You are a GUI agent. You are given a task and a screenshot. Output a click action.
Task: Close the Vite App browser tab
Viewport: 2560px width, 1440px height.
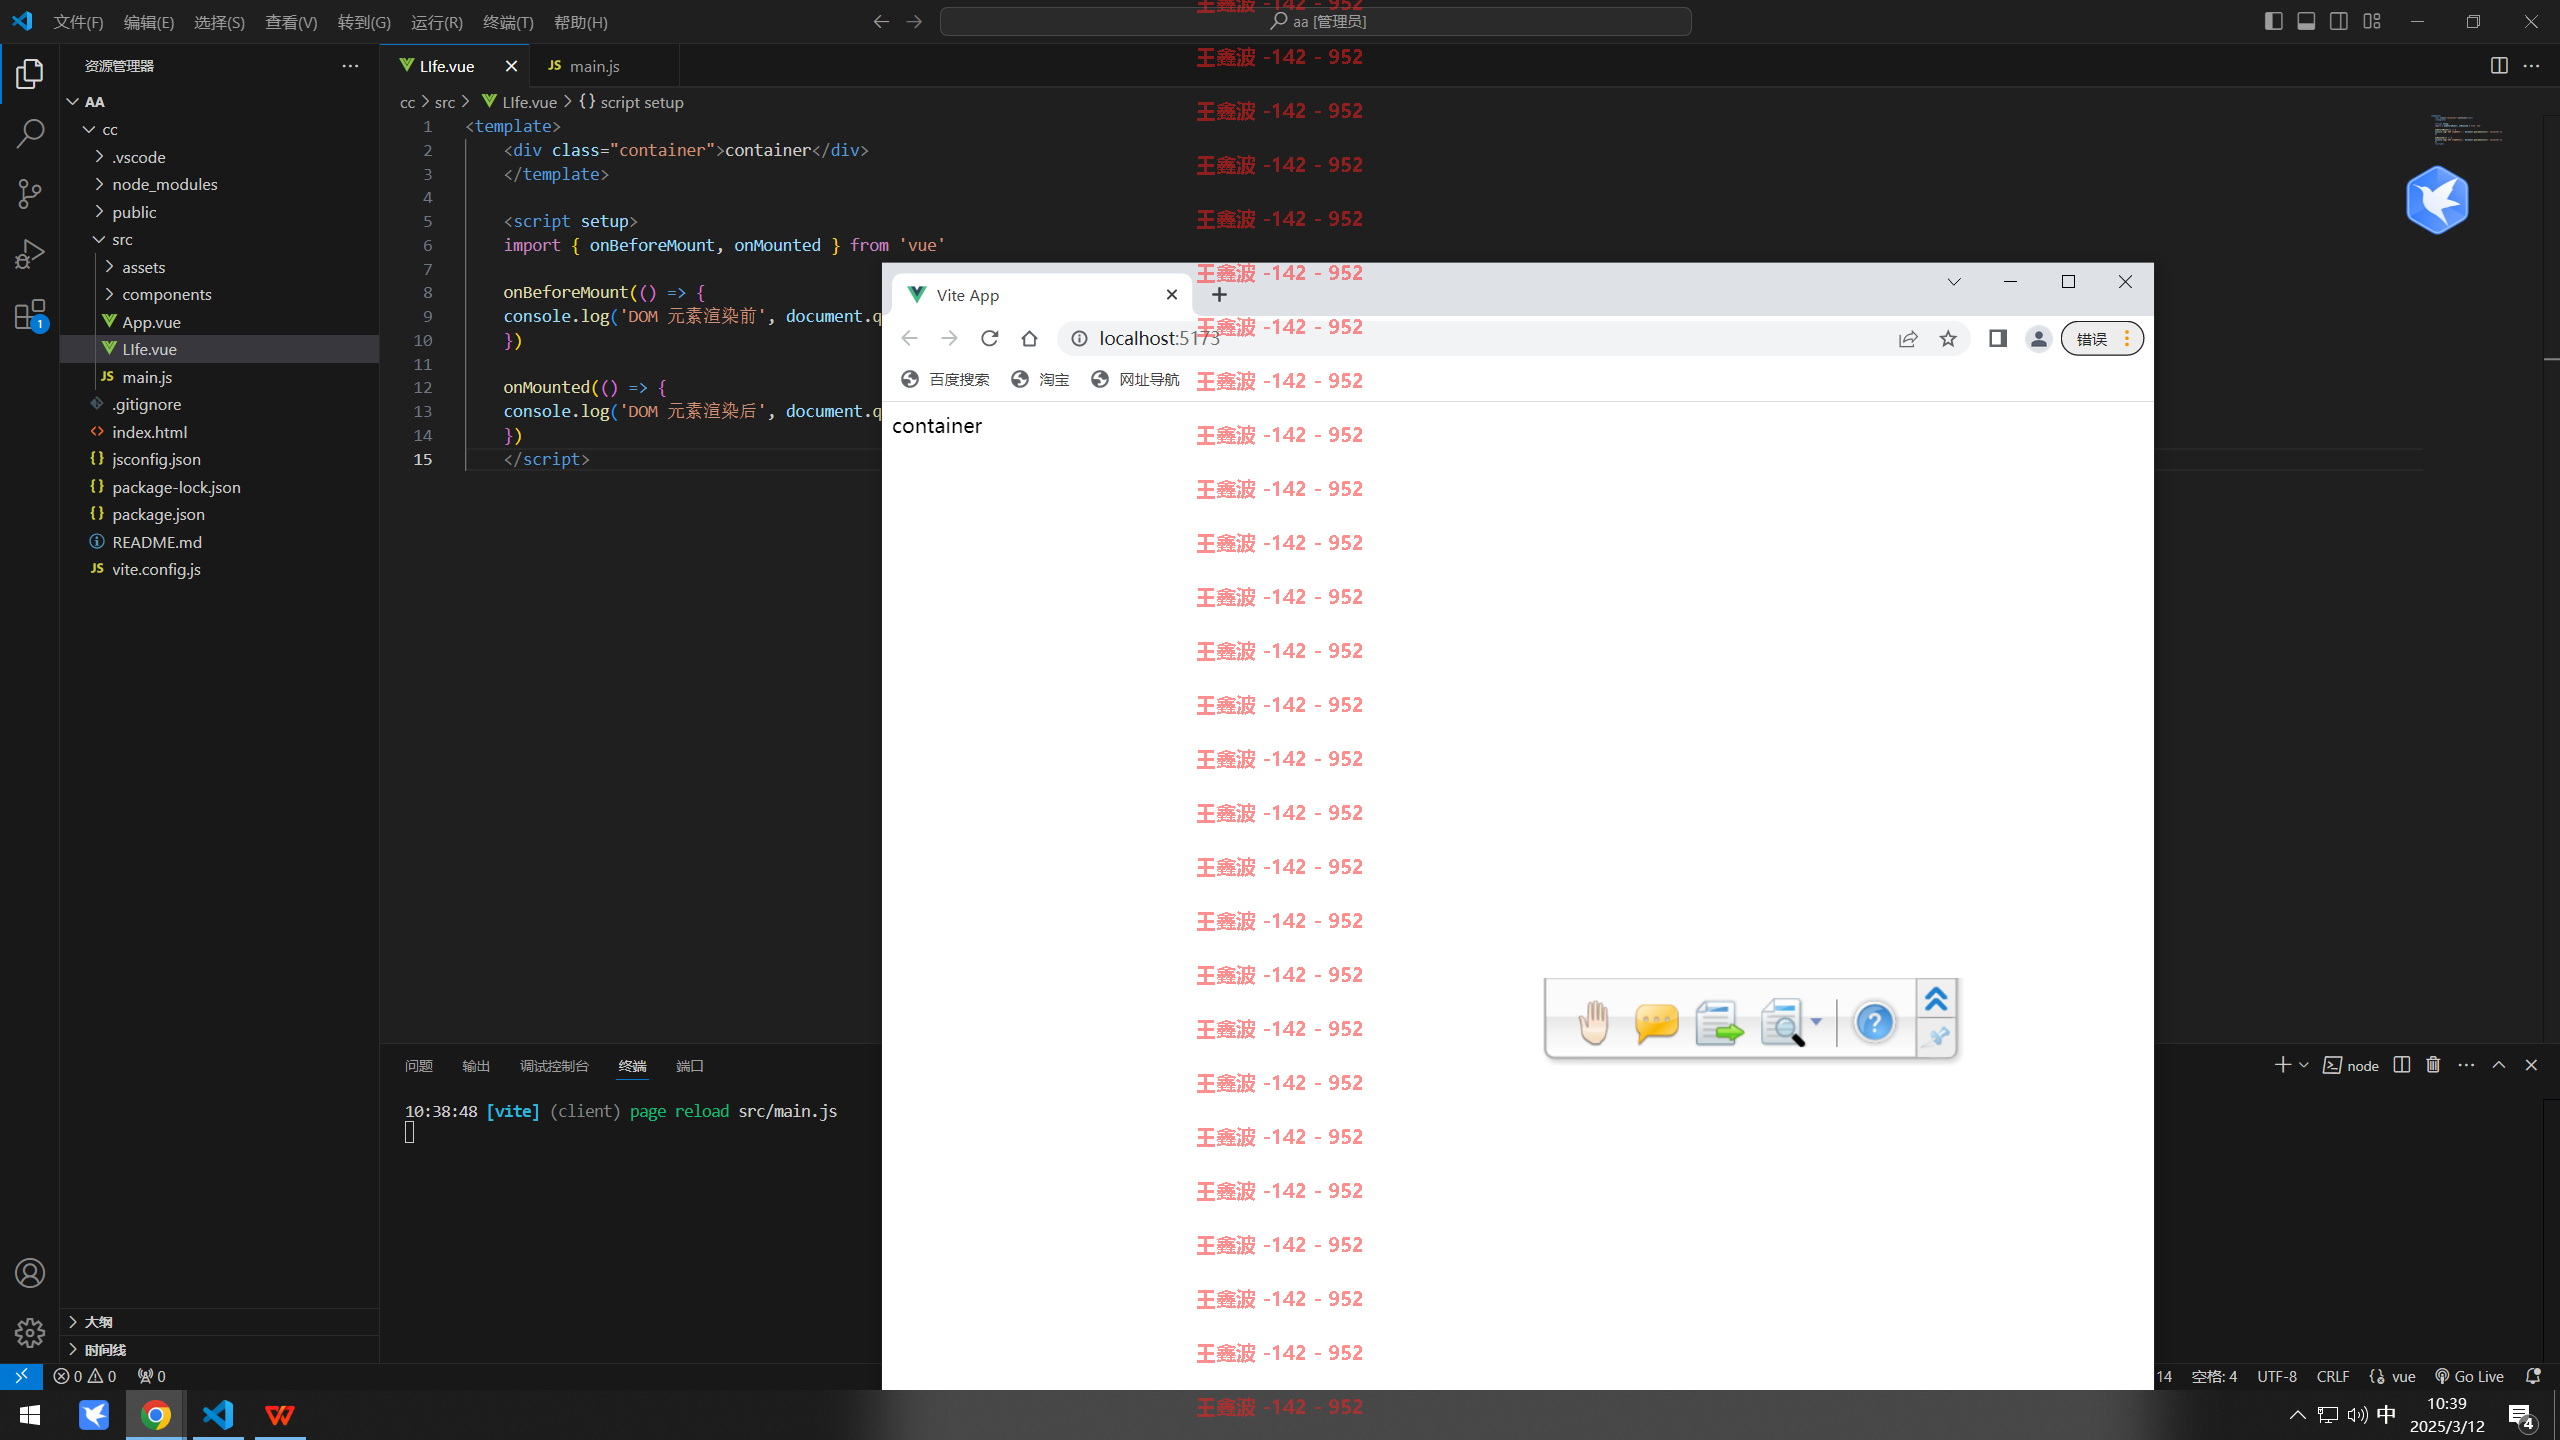1172,295
